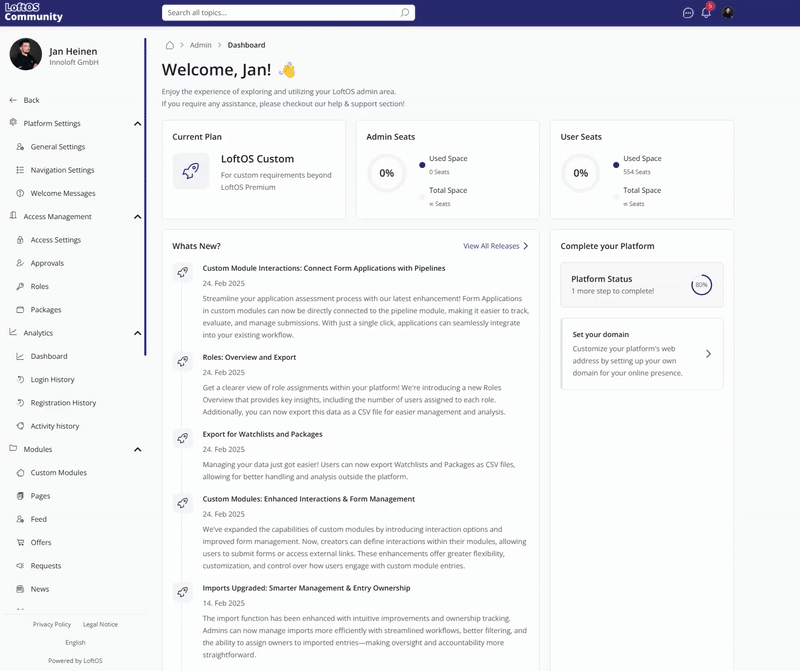
Task: Click the Roles sidebar icon
Action: [x=20, y=287]
